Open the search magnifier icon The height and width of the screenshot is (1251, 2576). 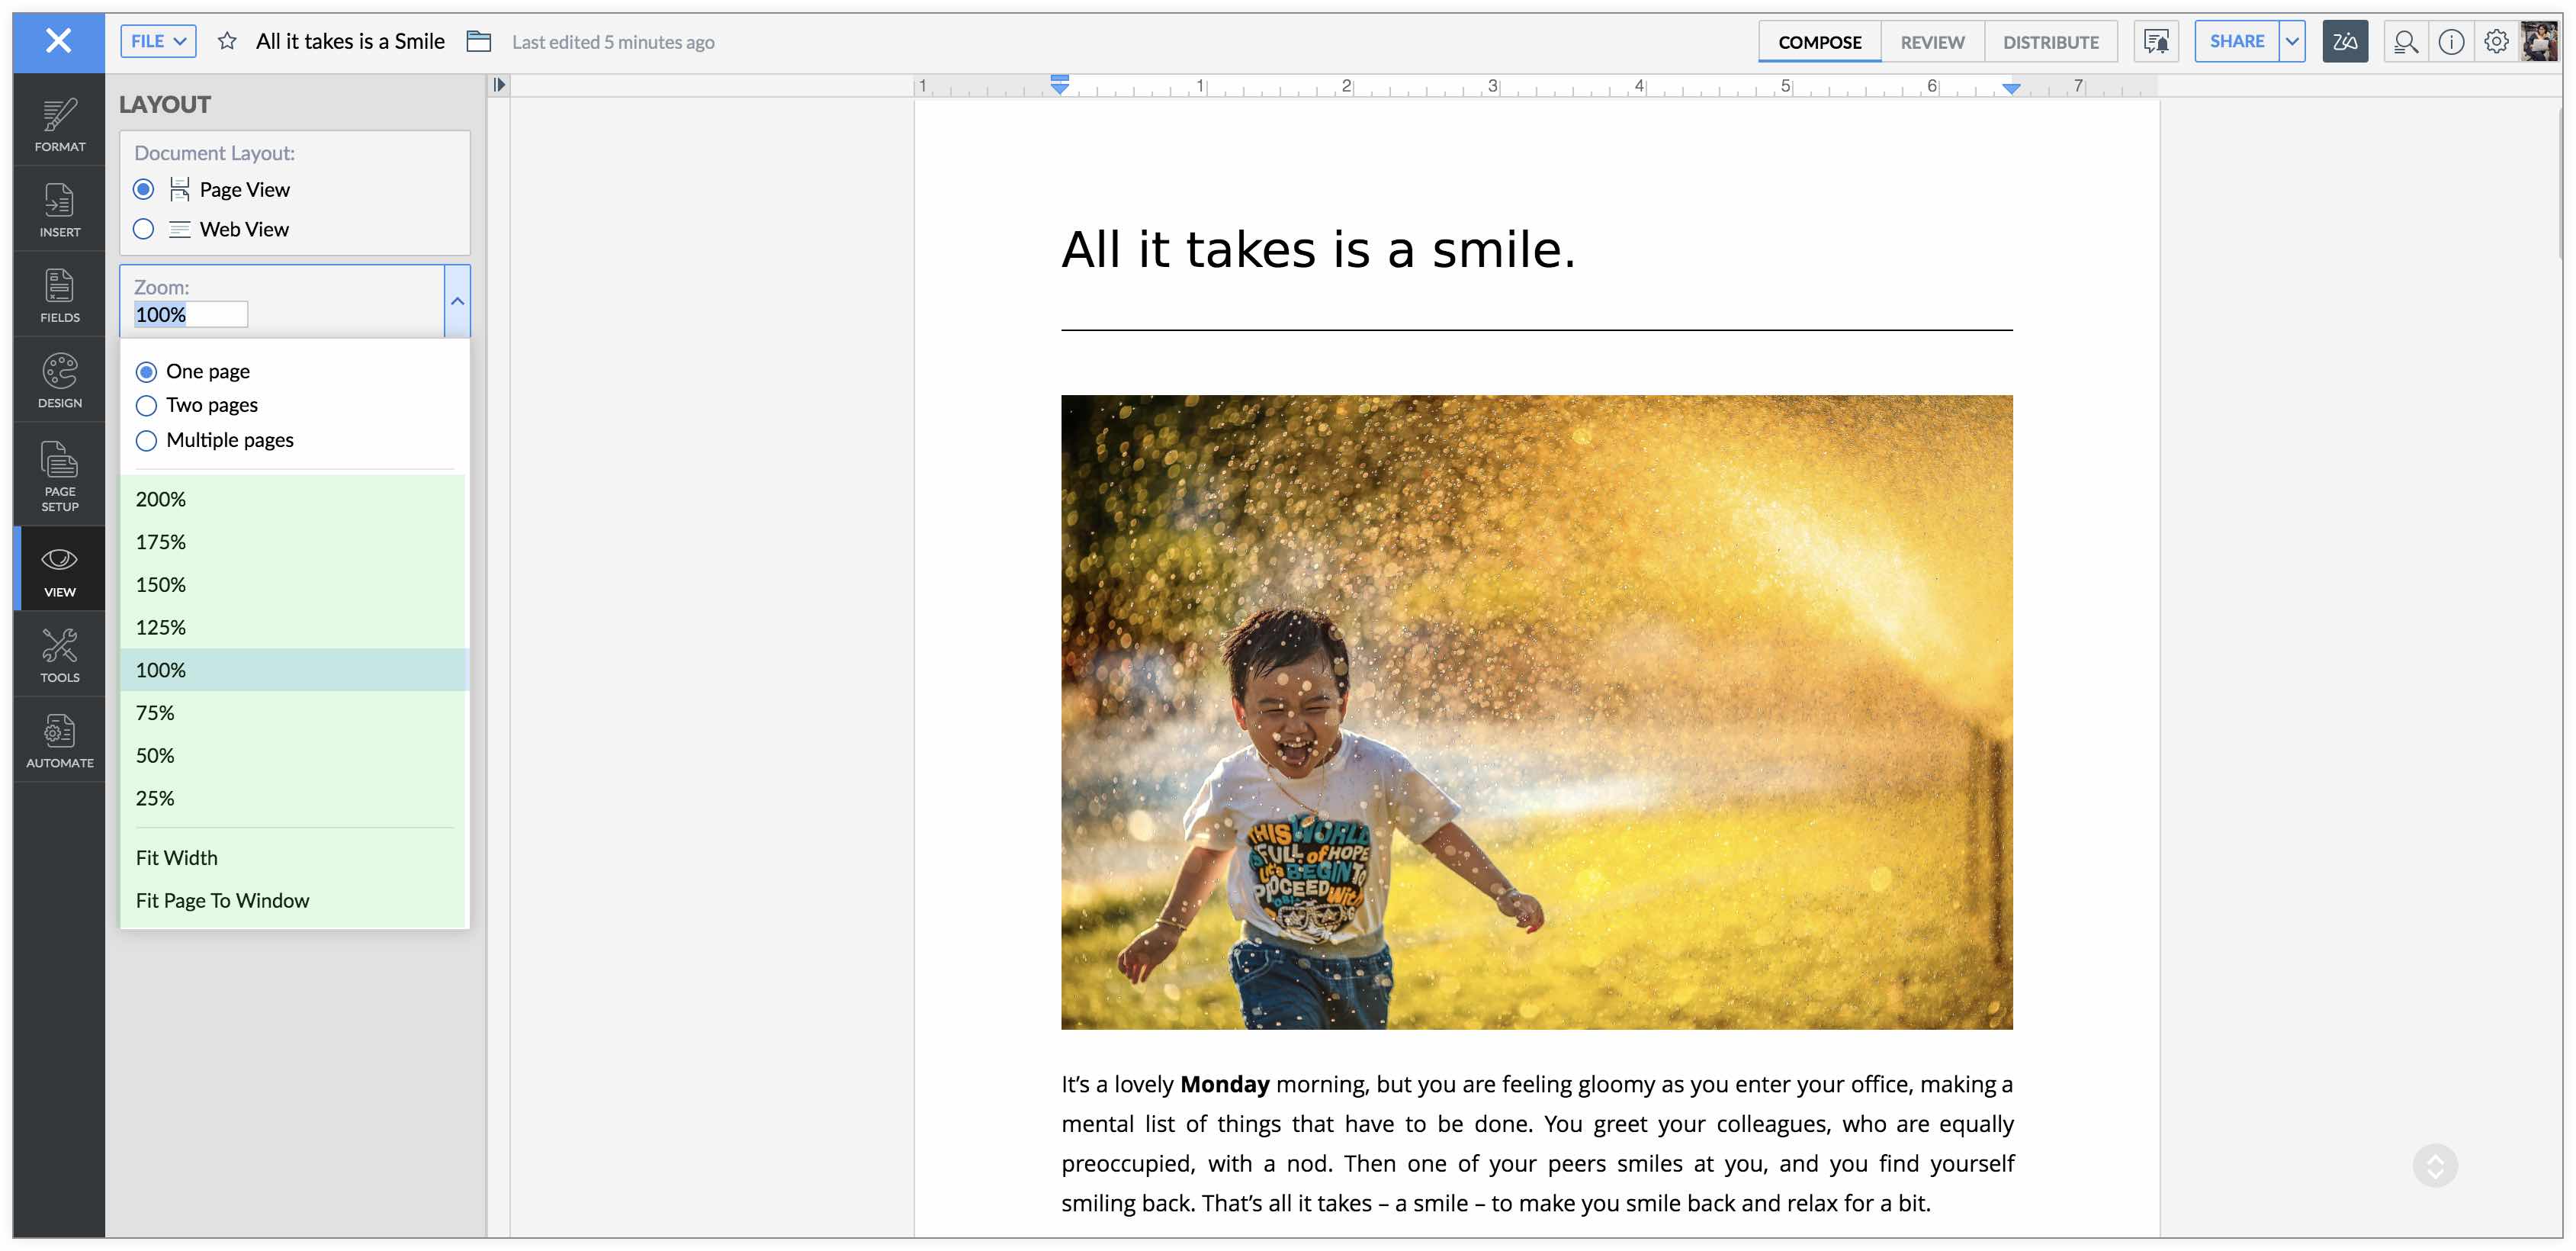2405,41
